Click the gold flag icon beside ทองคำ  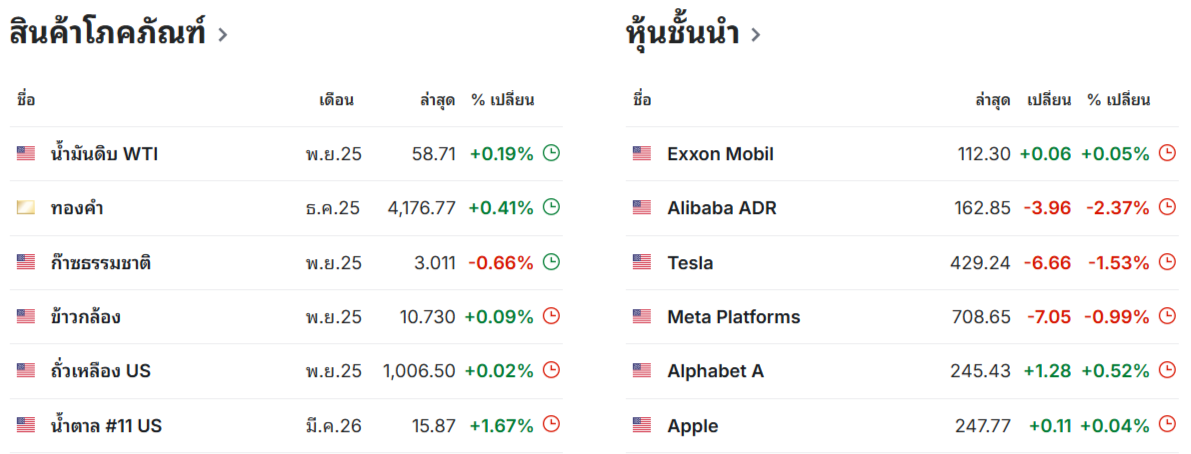tap(26, 208)
